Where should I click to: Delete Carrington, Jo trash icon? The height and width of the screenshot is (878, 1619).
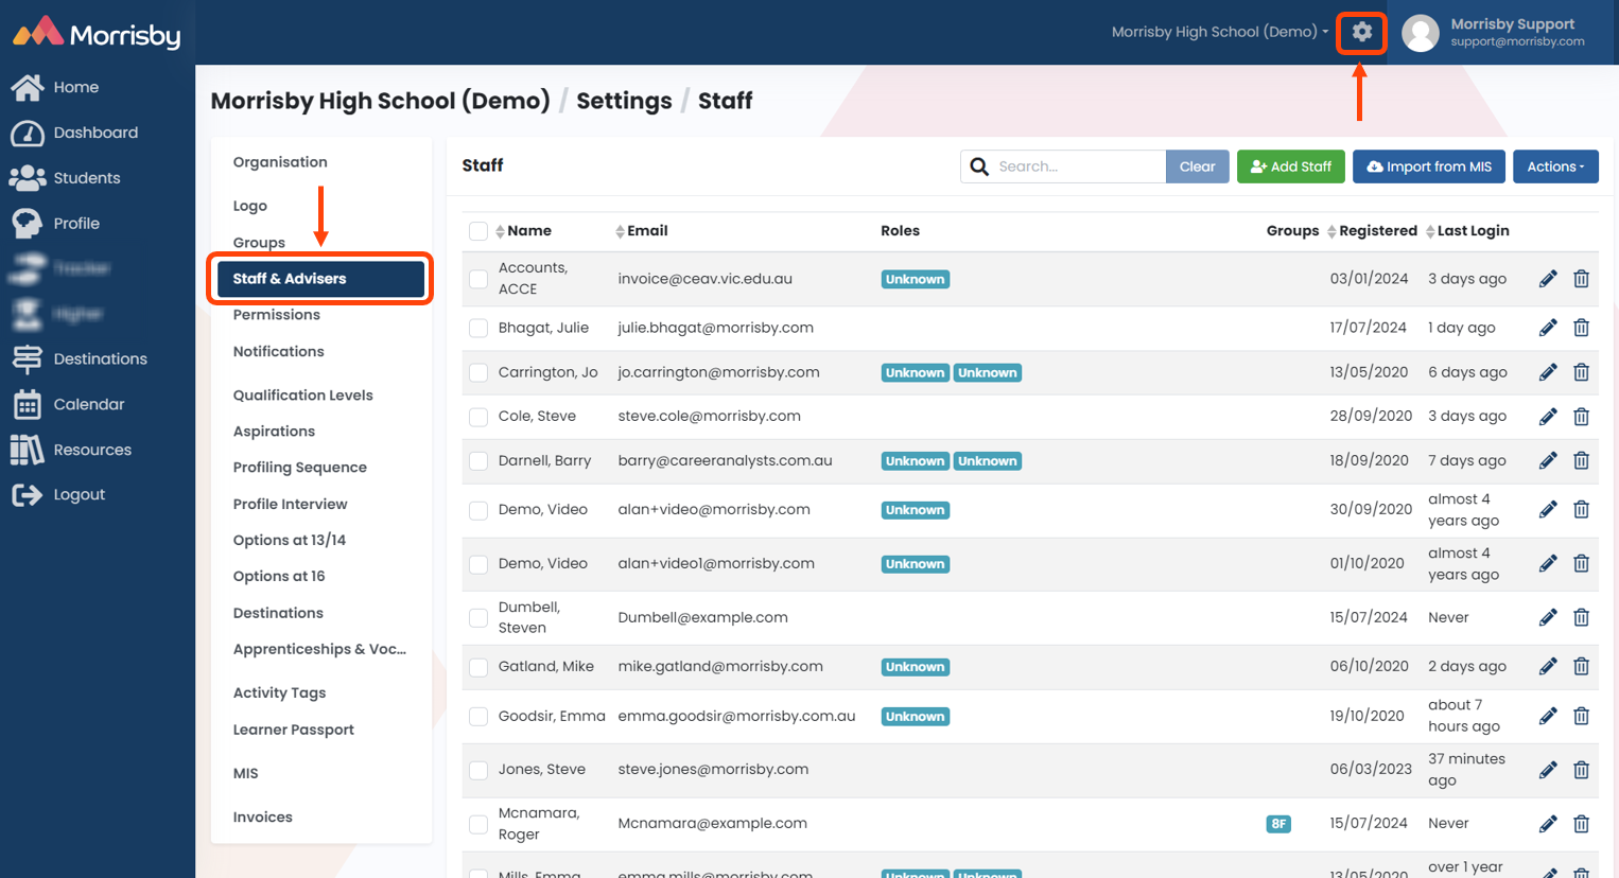[x=1581, y=372]
